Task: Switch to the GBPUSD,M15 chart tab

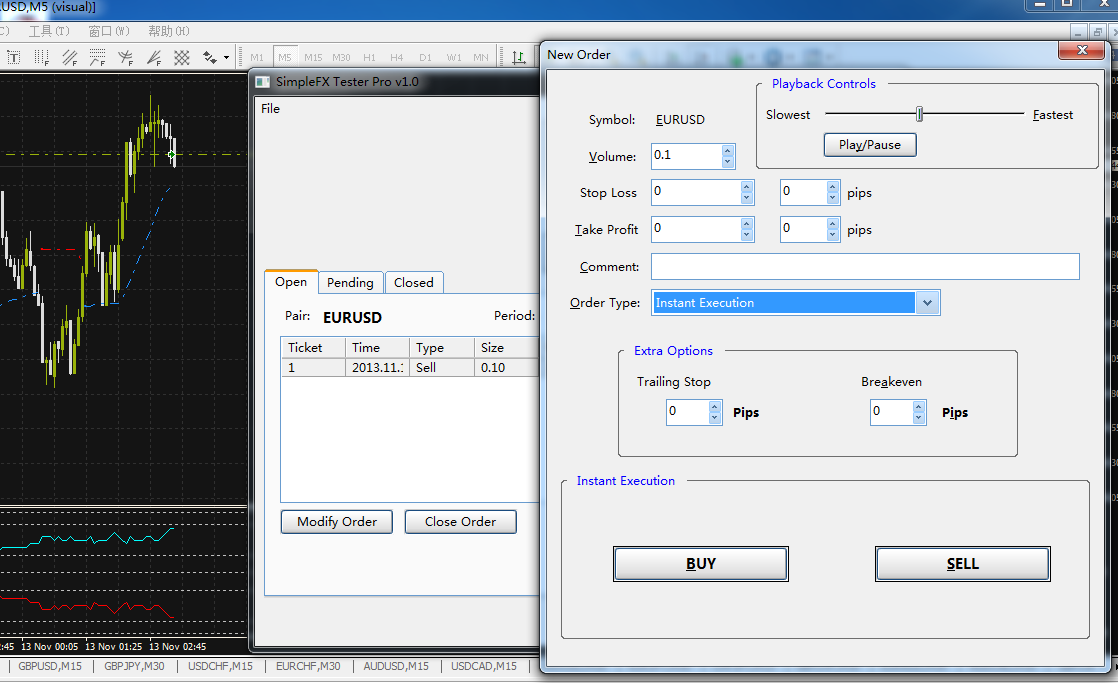Action: pyautogui.click(x=50, y=666)
